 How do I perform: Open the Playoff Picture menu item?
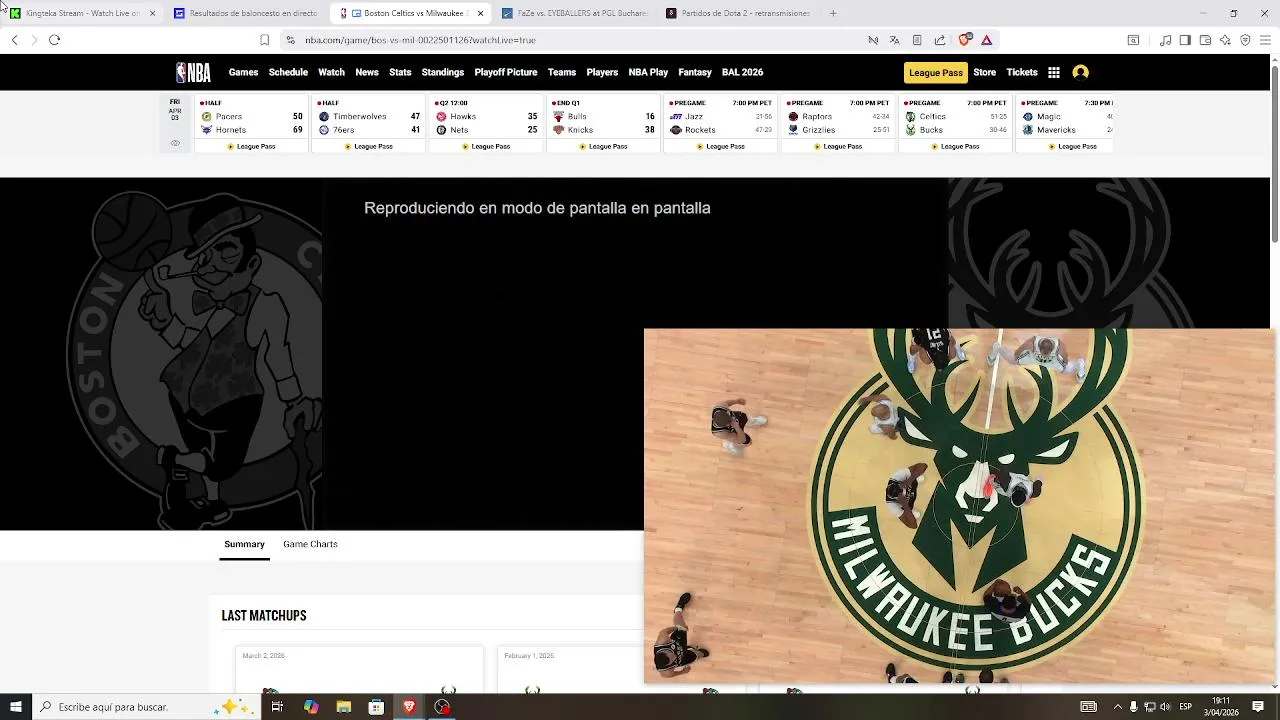[x=506, y=72]
